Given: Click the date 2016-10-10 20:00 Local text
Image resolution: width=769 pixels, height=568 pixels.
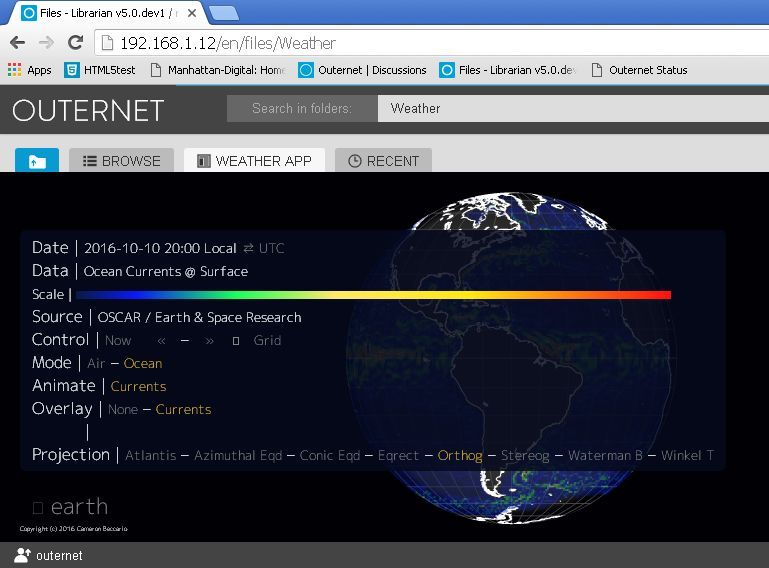Looking at the screenshot, I should [160, 248].
